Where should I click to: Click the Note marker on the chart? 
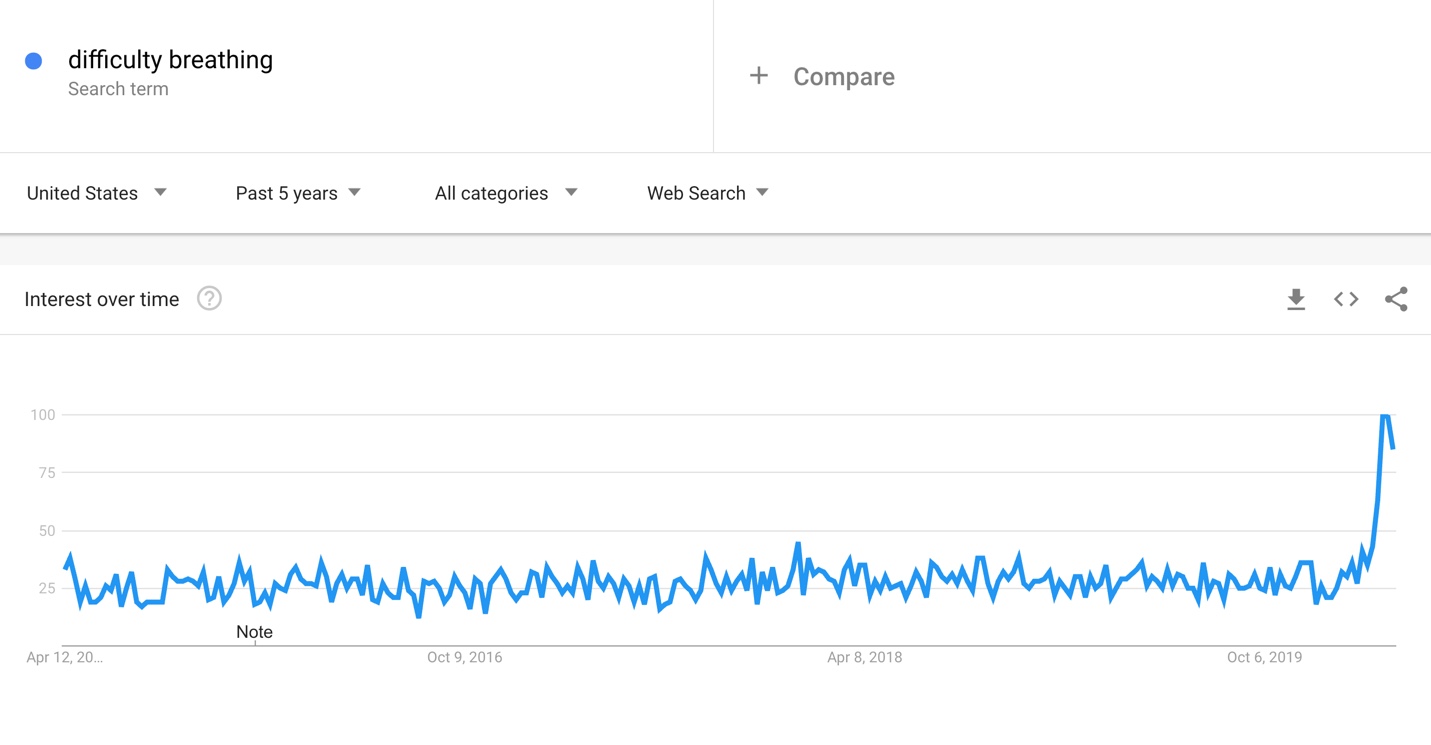coord(254,632)
